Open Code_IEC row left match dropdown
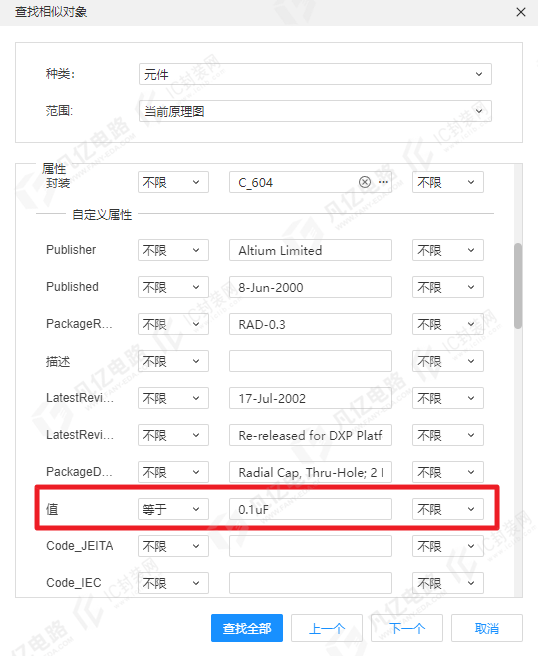 tap(173, 583)
